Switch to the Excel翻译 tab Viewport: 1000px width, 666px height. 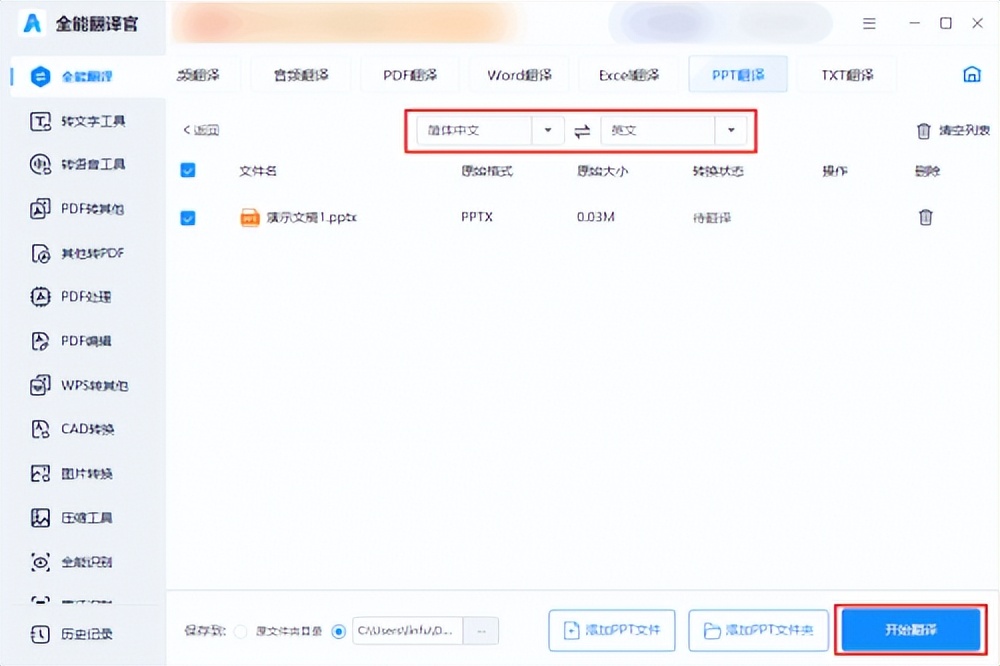pyautogui.click(x=628, y=73)
